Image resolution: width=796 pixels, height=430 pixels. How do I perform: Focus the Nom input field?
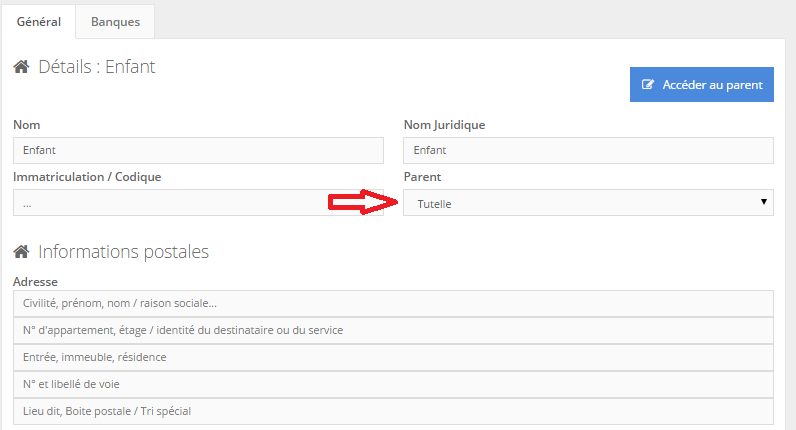(x=198, y=150)
